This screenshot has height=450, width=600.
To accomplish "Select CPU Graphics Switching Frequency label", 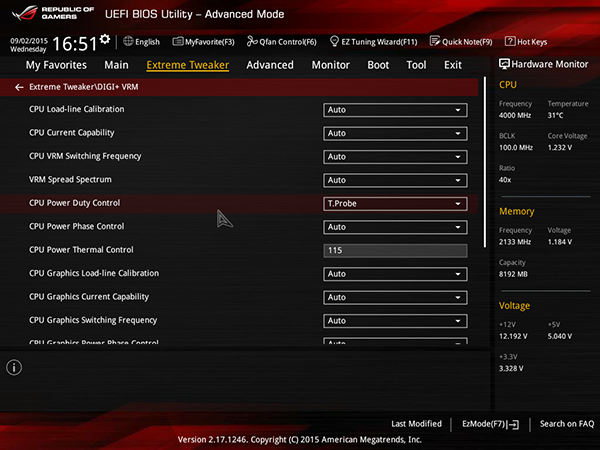I will pos(93,320).
